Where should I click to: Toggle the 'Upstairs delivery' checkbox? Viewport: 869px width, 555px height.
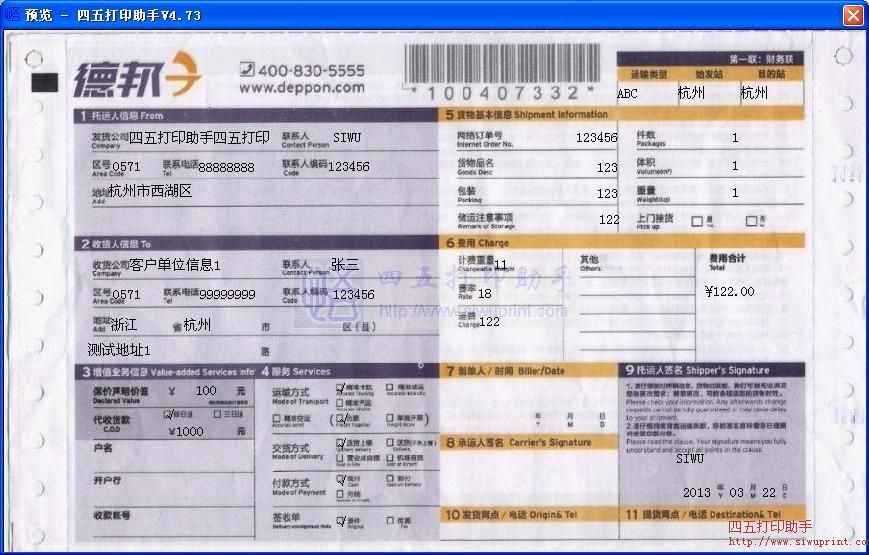[x=340, y=443]
